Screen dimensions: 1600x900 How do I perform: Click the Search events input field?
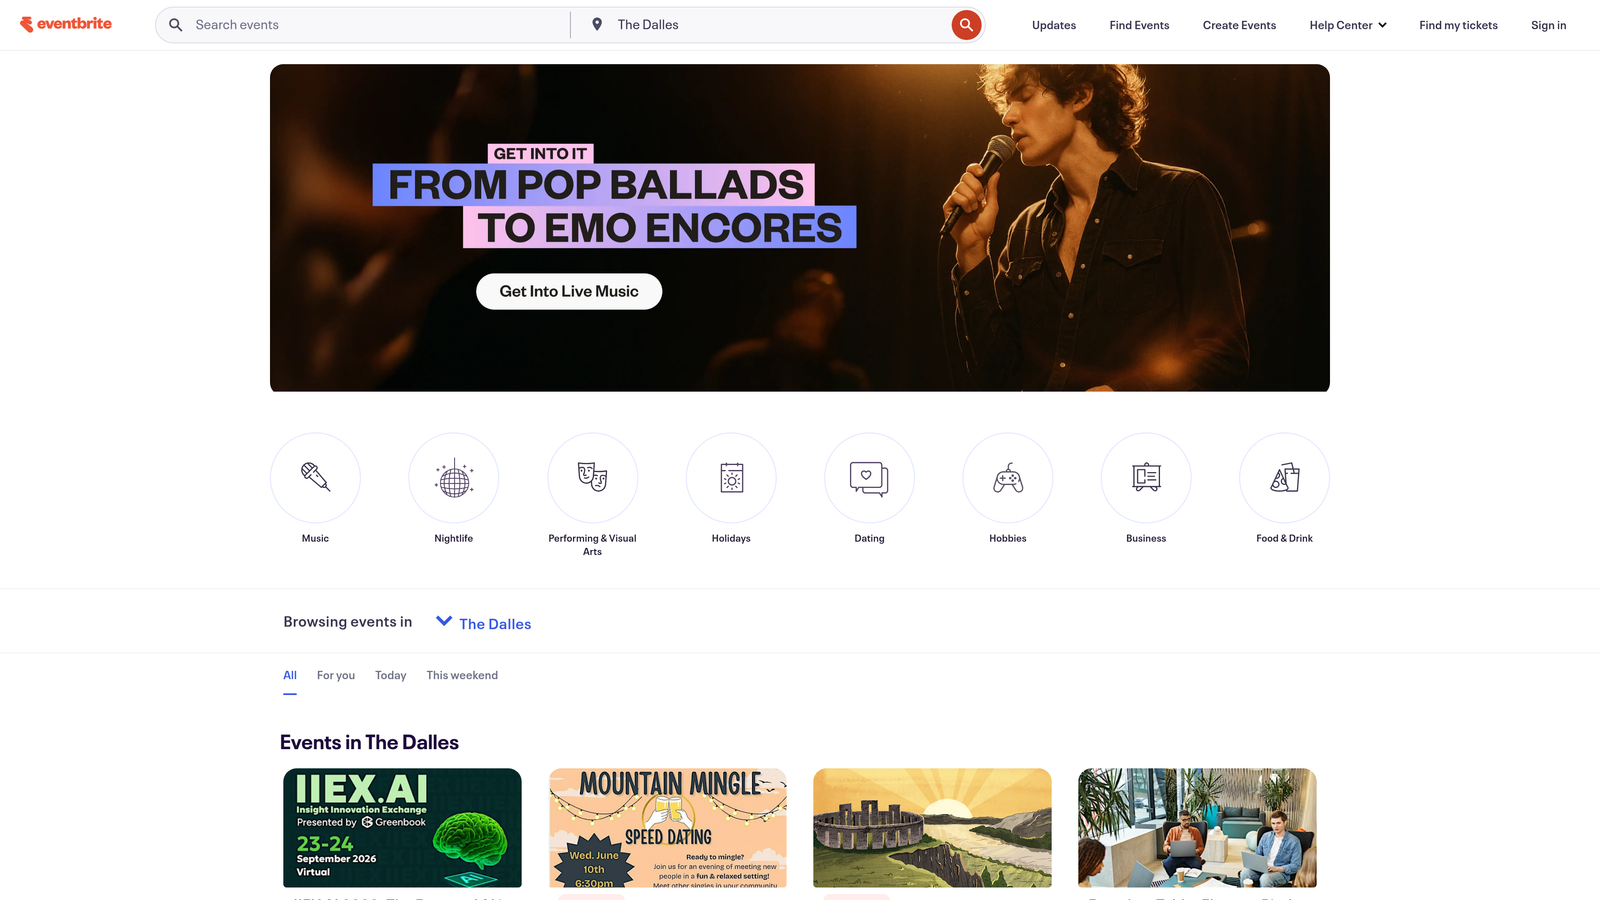click(x=380, y=25)
